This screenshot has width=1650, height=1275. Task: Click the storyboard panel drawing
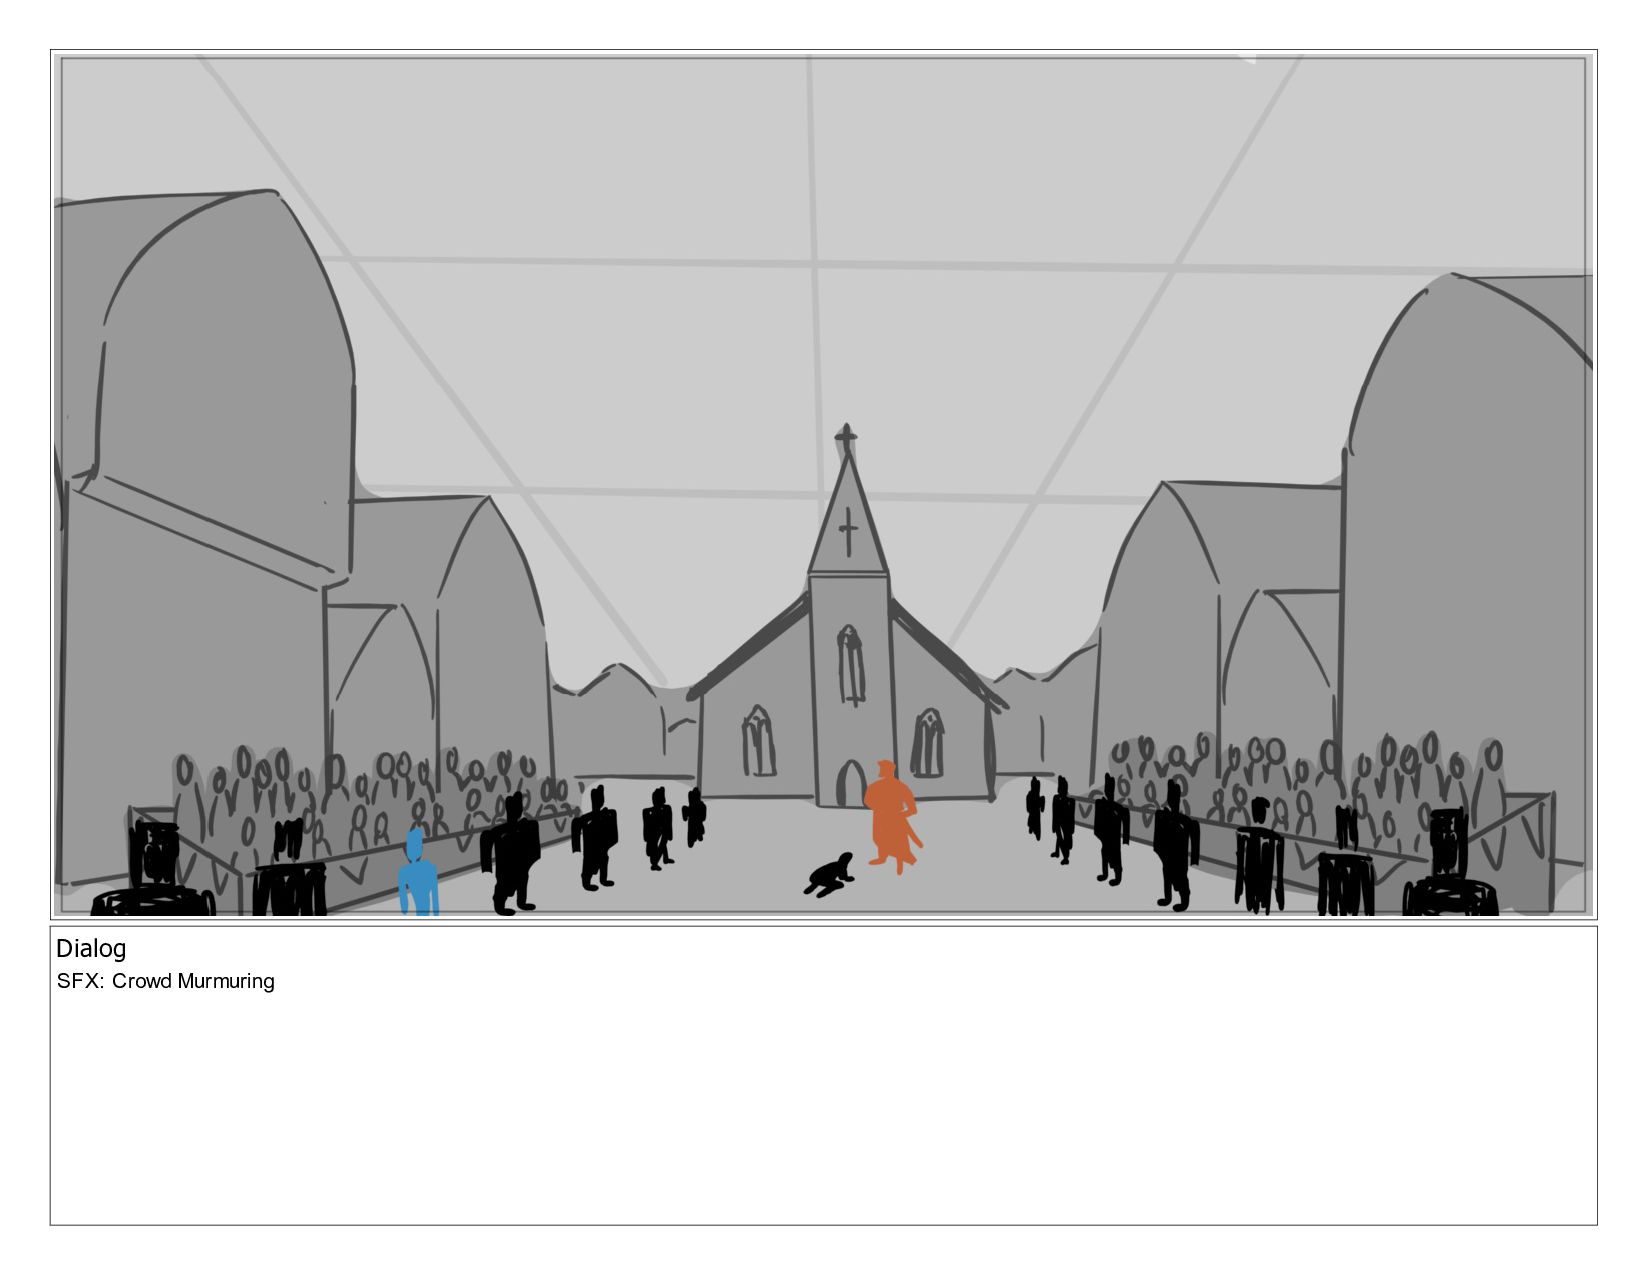823,485
